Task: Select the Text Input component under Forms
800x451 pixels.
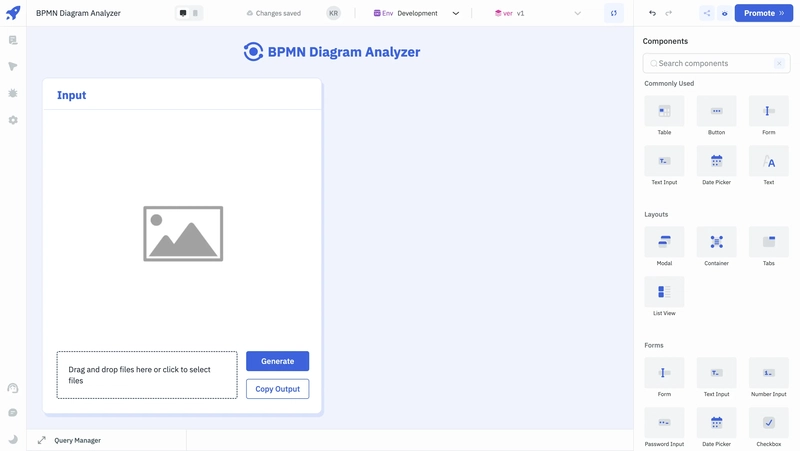Action: point(716,378)
